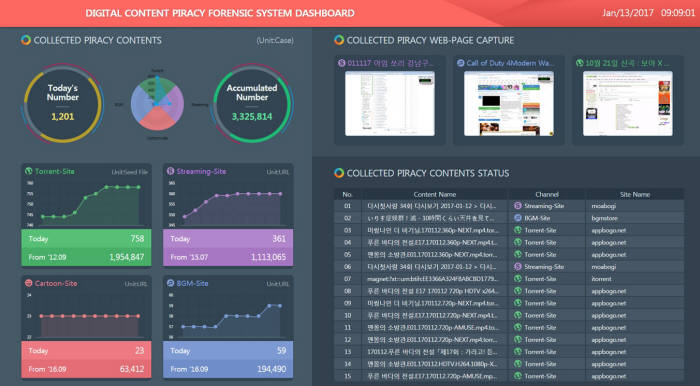Click the Content Name column header

click(435, 195)
